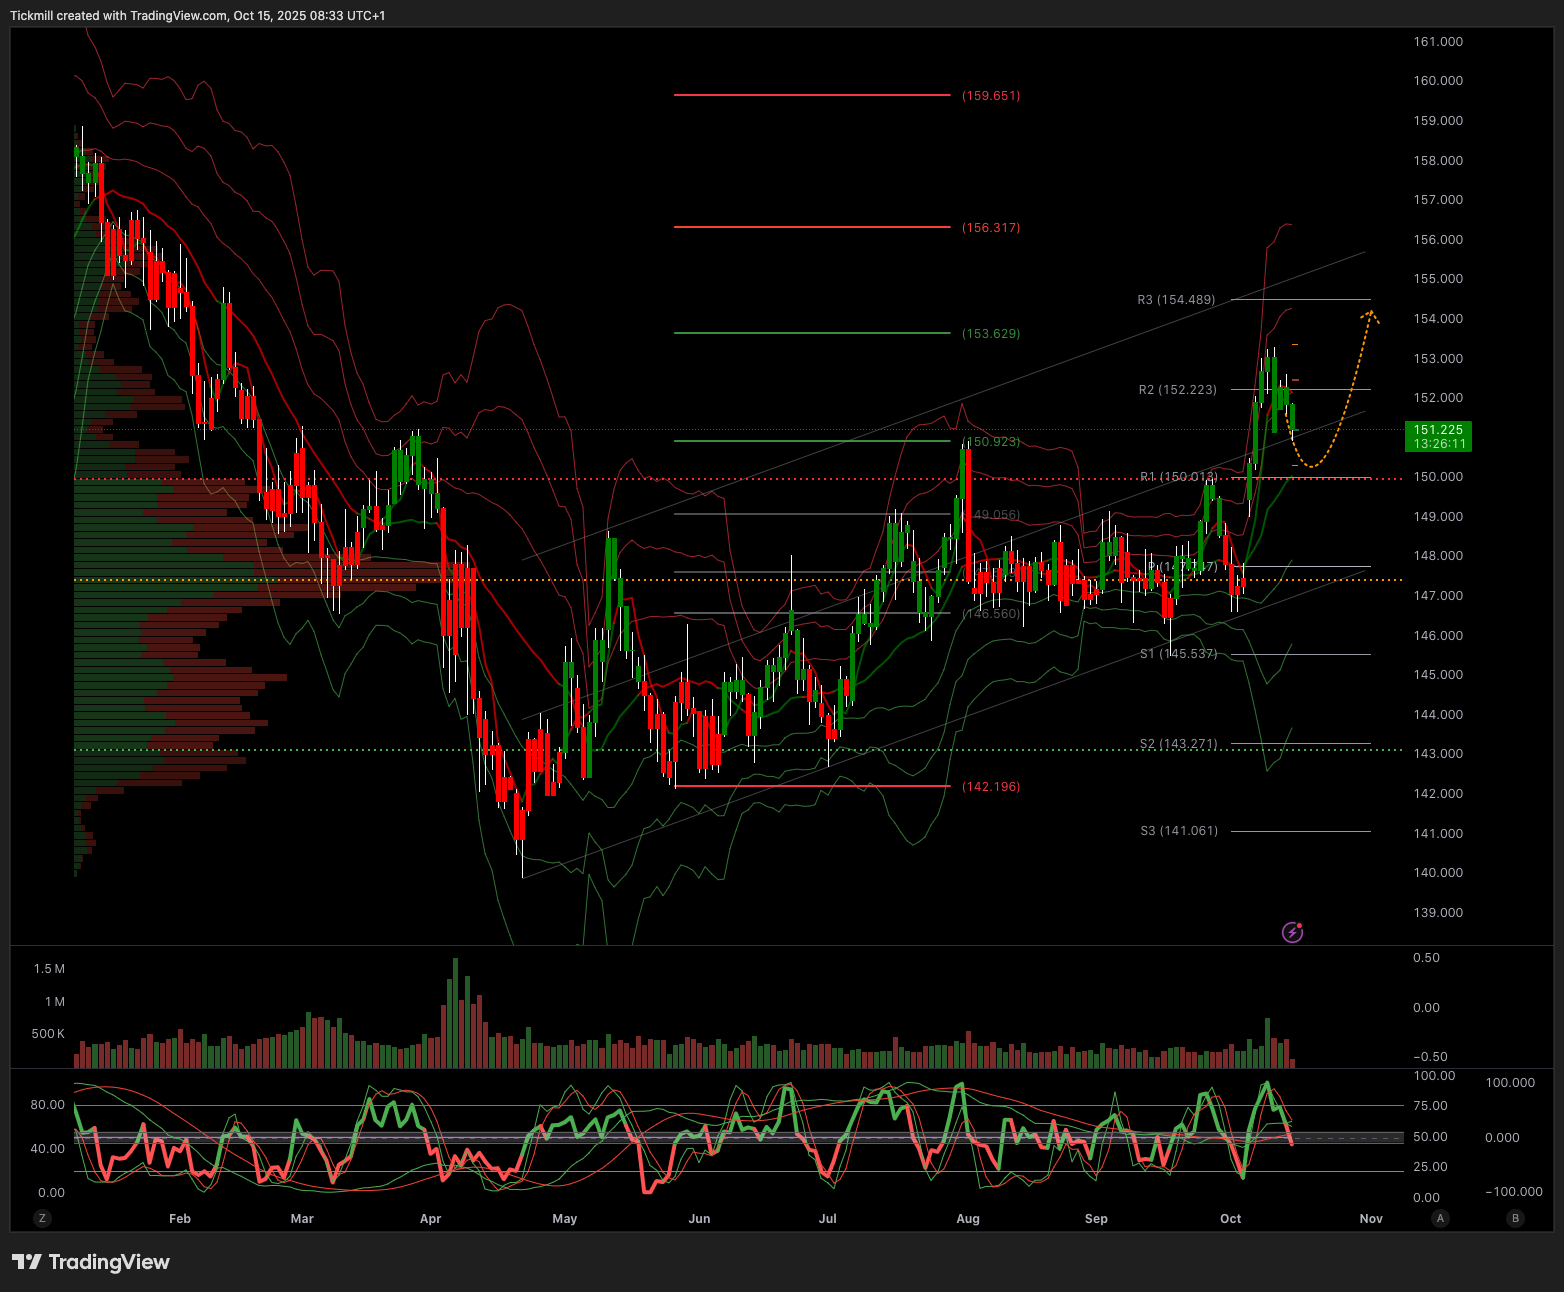
Task: Click the green 151.225 current price label
Action: [x=1438, y=436]
